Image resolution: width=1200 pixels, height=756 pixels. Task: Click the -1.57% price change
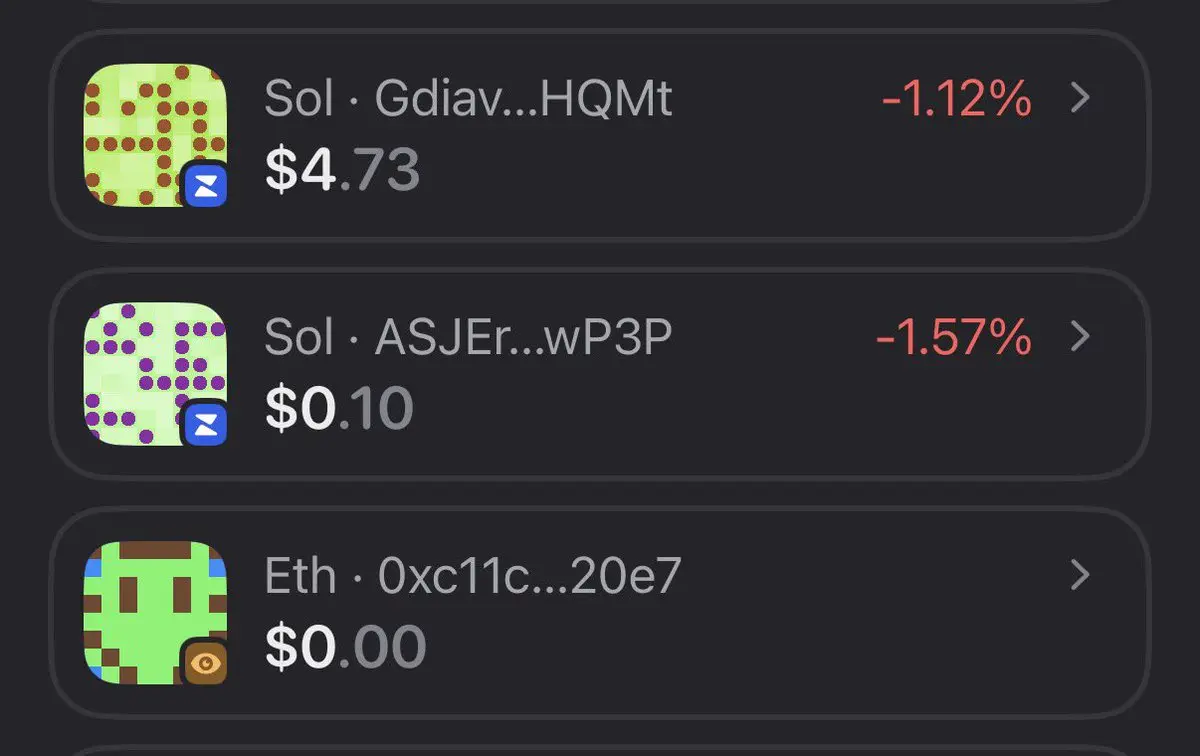(x=954, y=337)
